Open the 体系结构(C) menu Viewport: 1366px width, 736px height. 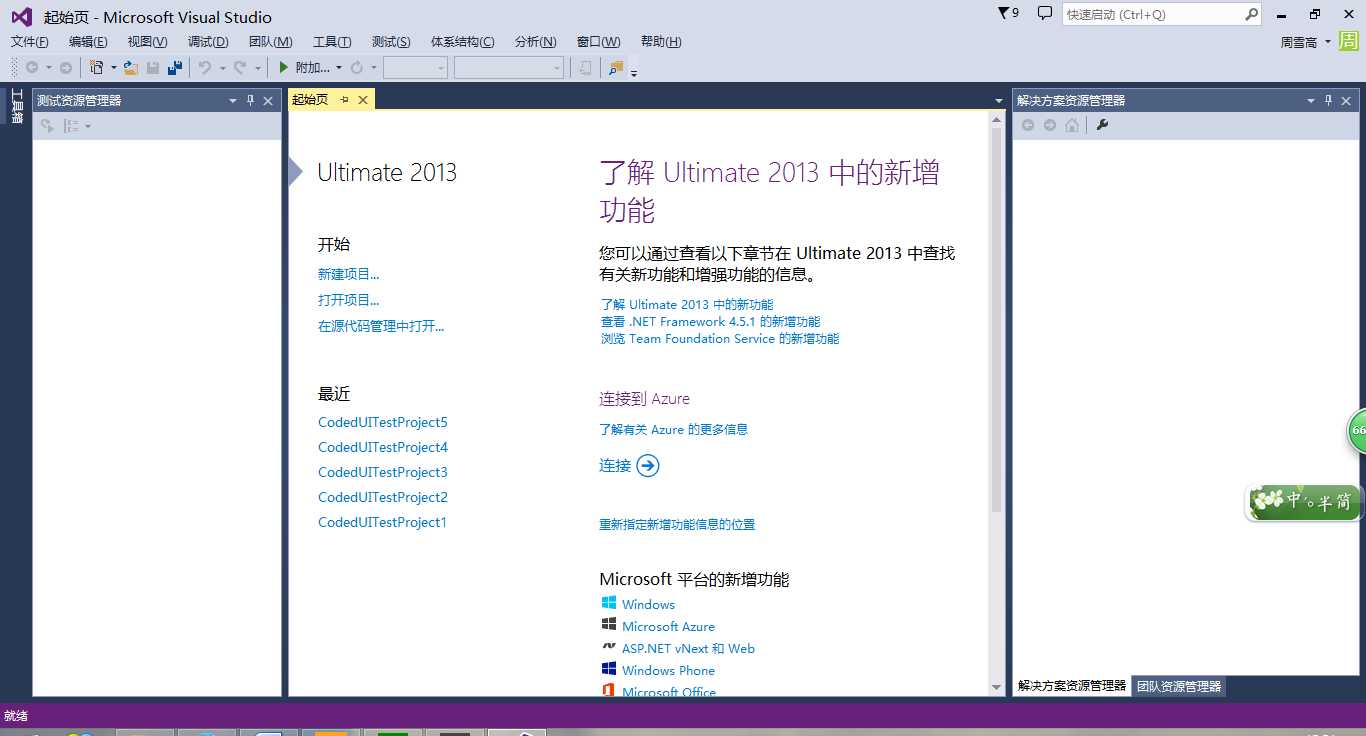click(462, 42)
